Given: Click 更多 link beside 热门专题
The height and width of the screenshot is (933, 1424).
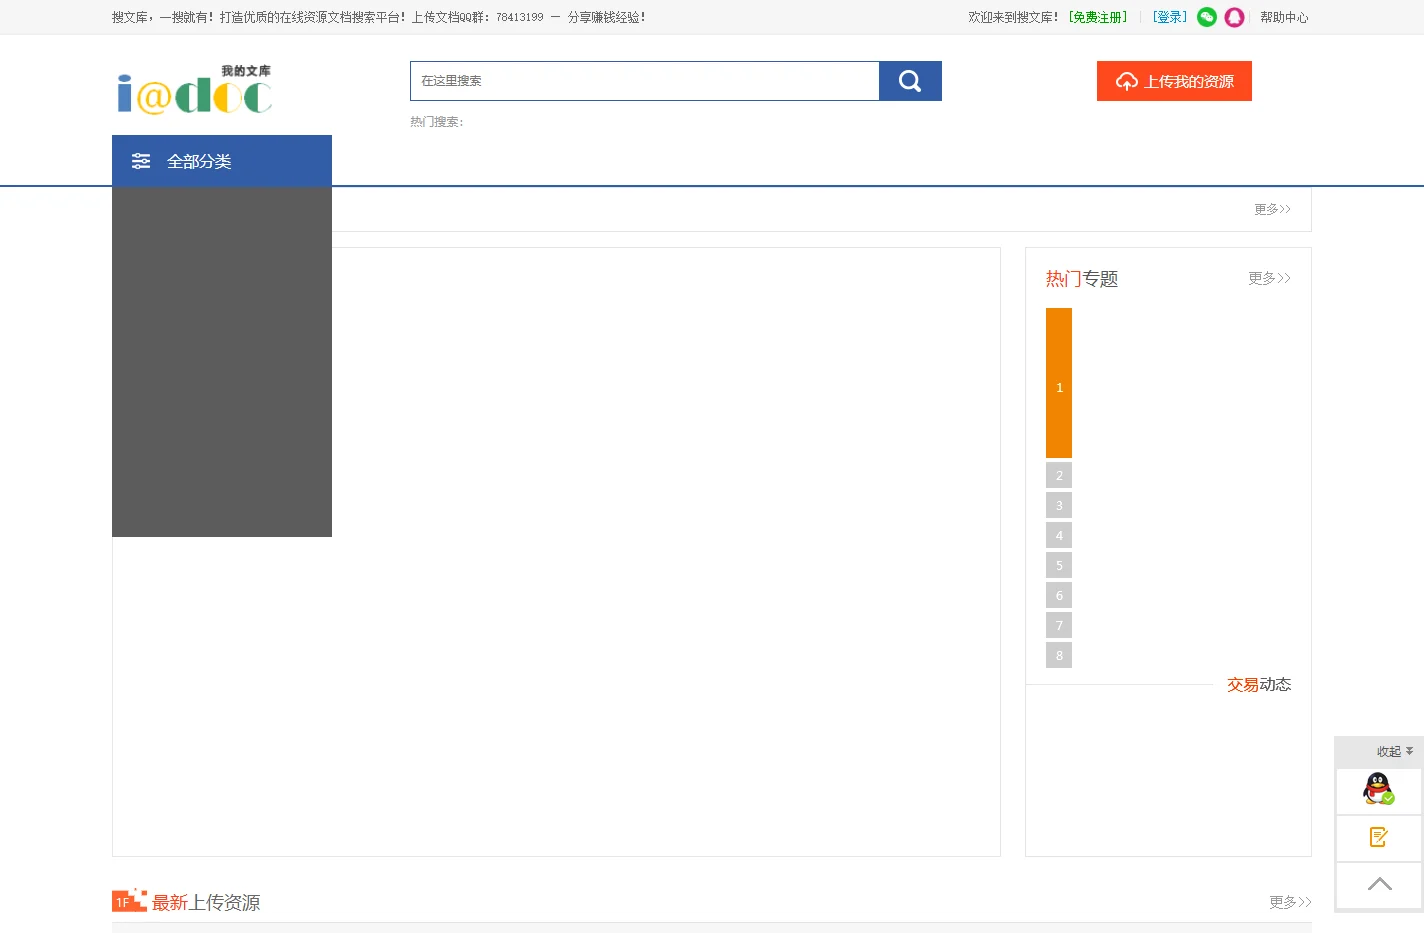Looking at the screenshot, I should click(1269, 278).
